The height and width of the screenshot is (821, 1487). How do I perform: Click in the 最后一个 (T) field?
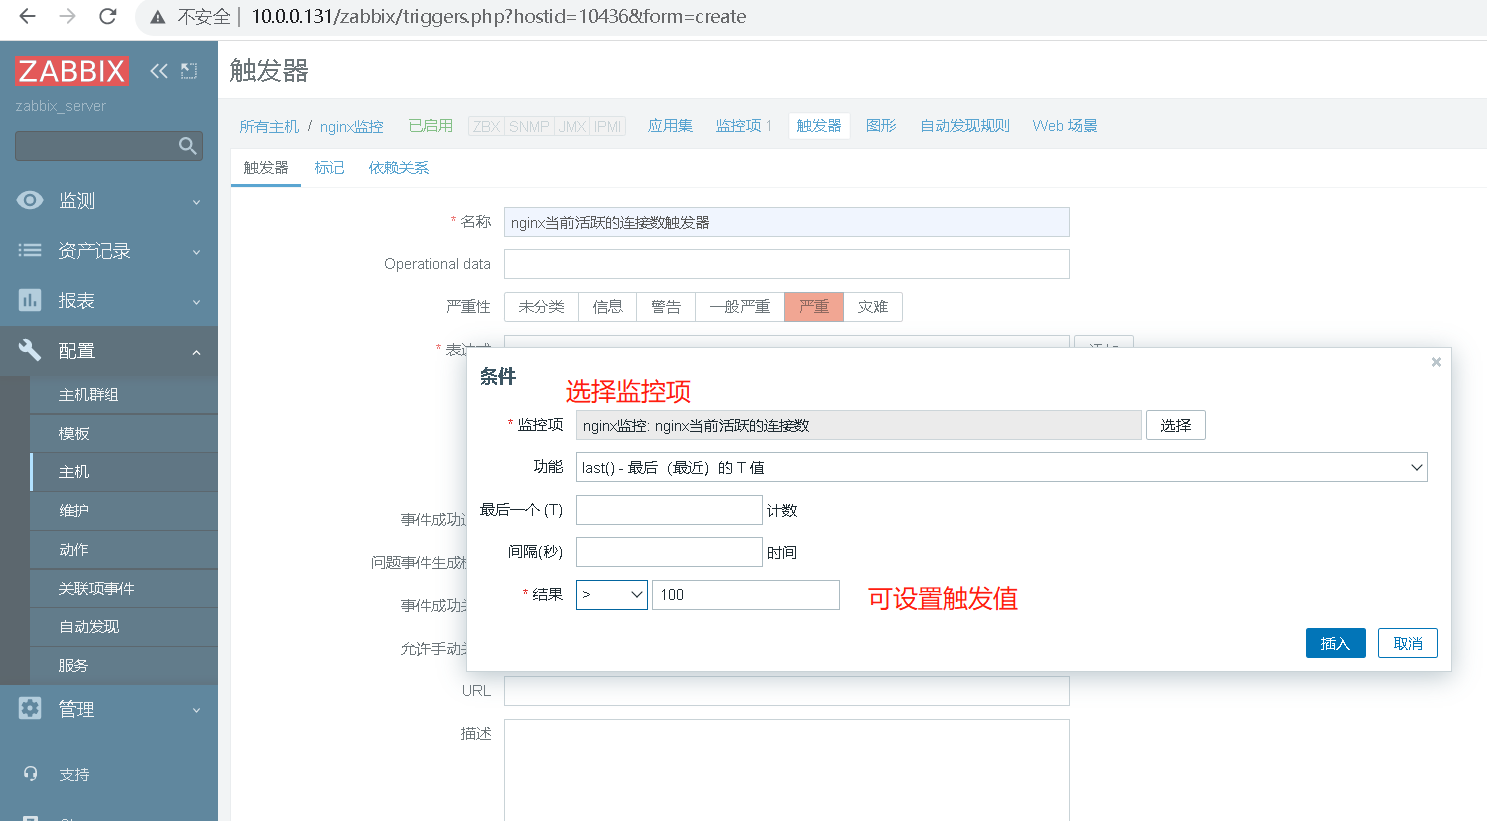(669, 510)
